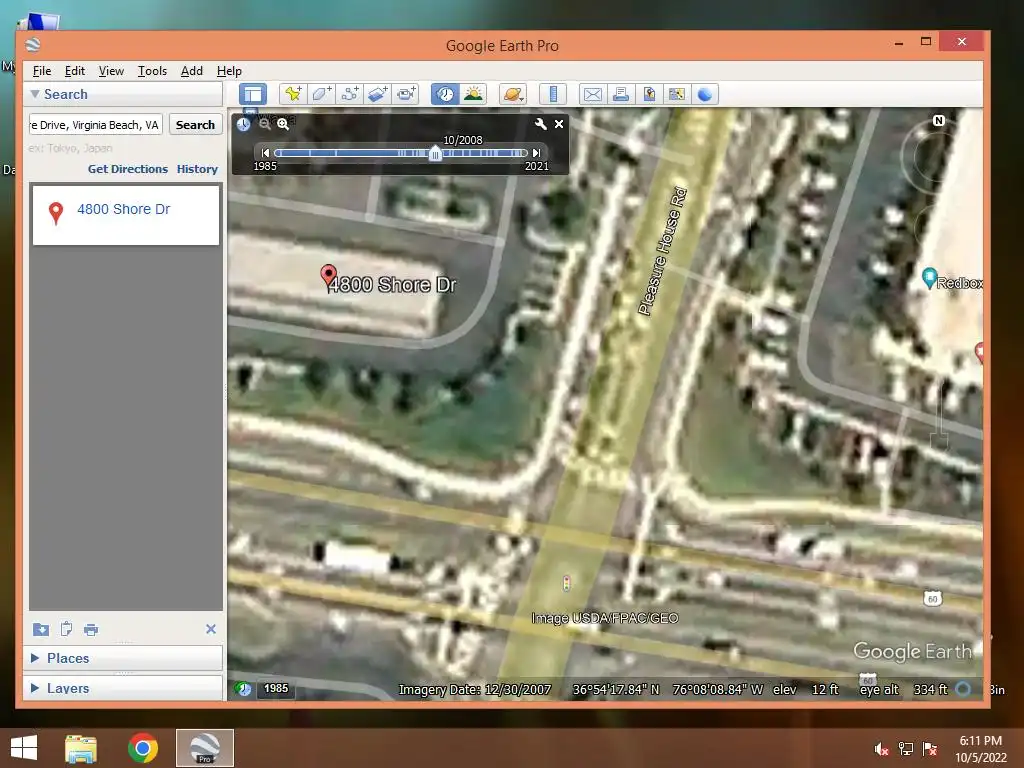The height and width of the screenshot is (768, 1024).
Task: Open File Explorer from the taskbar
Action: tap(81, 748)
